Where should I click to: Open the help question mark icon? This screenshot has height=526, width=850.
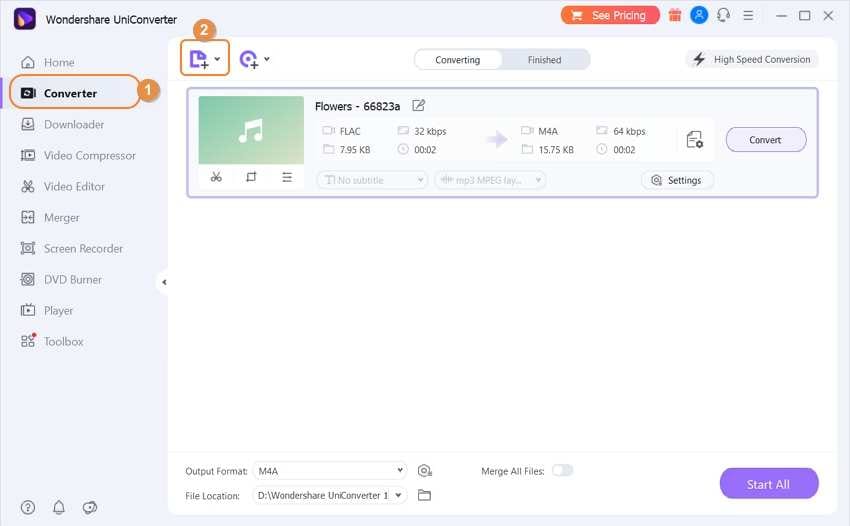click(x=28, y=508)
